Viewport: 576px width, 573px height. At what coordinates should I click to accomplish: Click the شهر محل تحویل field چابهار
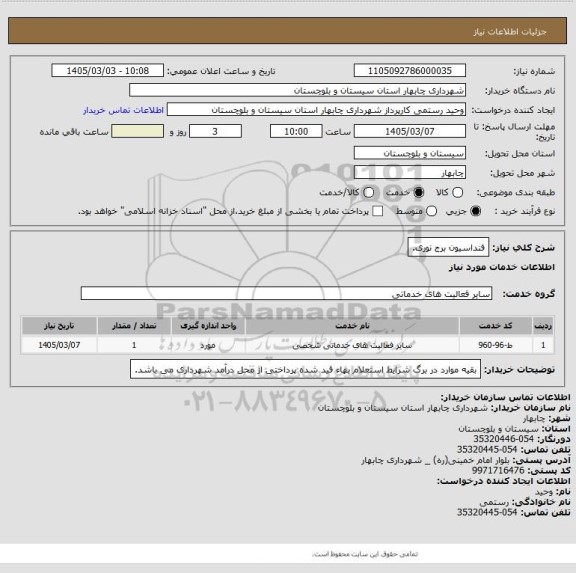410,173
